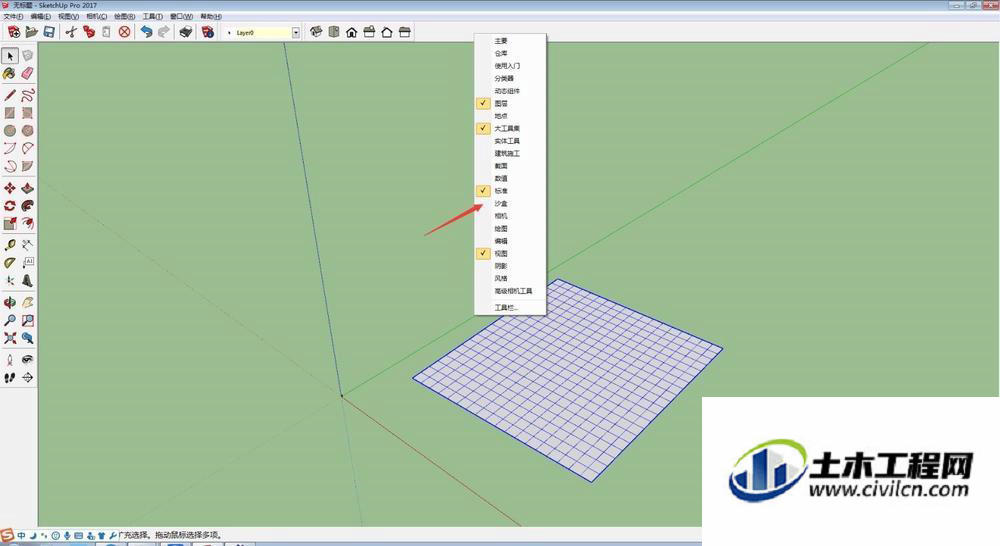Switch to Iso view icon
Viewport: 1000px width, 546px height.
tap(316, 32)
